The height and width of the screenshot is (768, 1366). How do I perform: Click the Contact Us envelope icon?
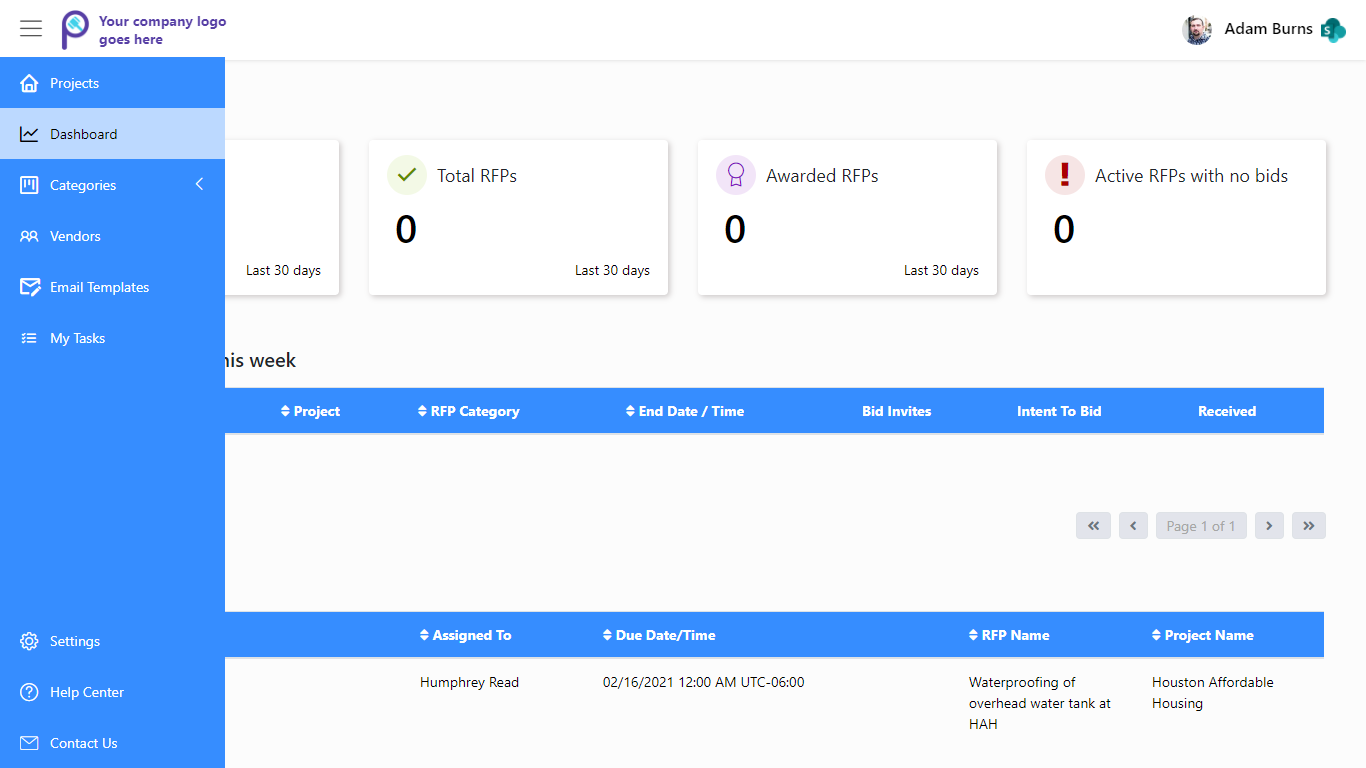pyautogui.click(x=29, y=743)
